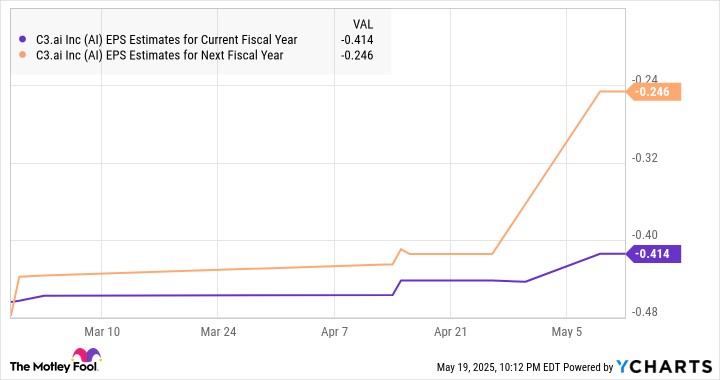Click the -0.246 value in legend table
Image resolution: width=720 pixels, height=380 pixels.
coord(357,56)
